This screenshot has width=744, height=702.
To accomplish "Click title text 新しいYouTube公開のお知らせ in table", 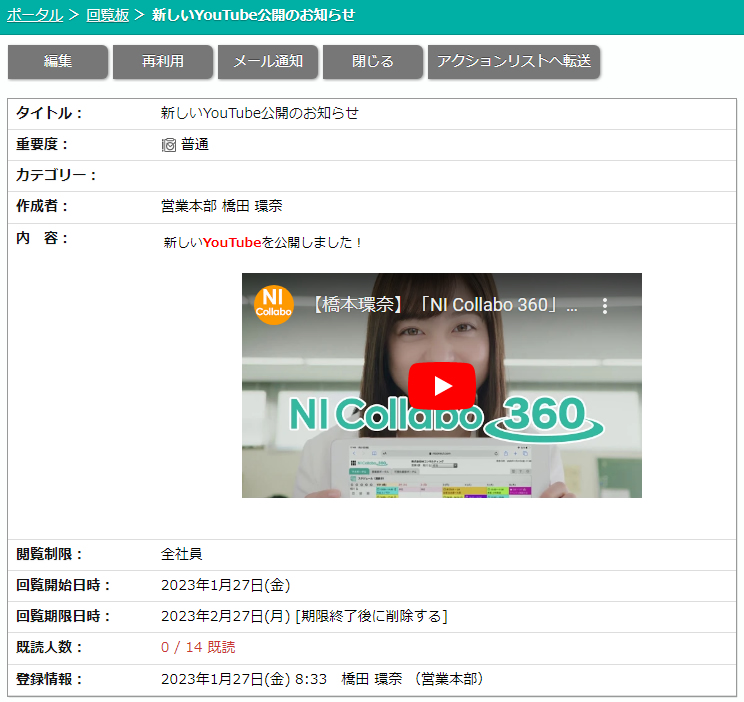I will [x=260, y=113].
